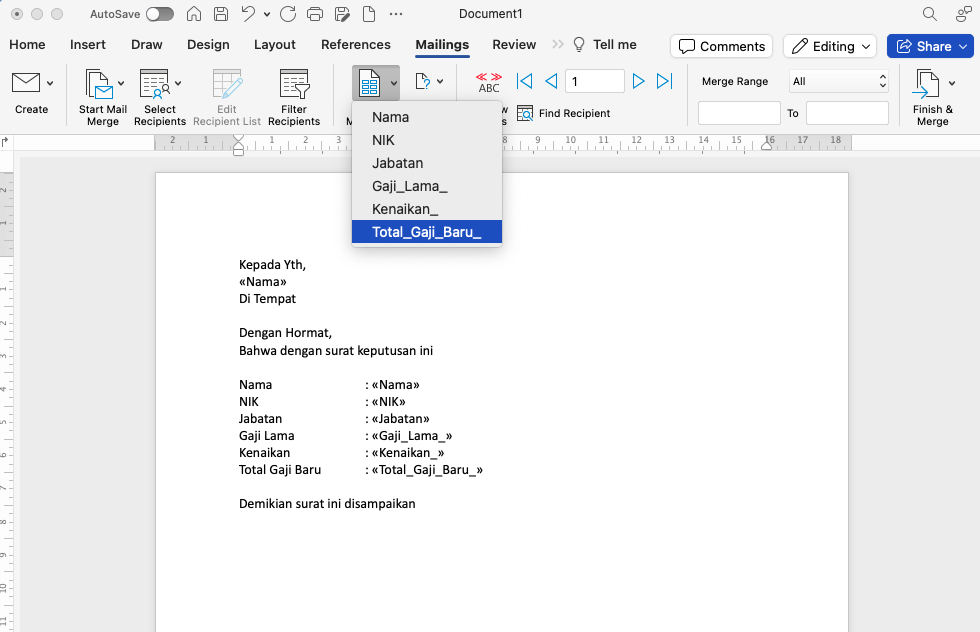Click the Comments button
This screenshot has height=632, width=980.
722,46
